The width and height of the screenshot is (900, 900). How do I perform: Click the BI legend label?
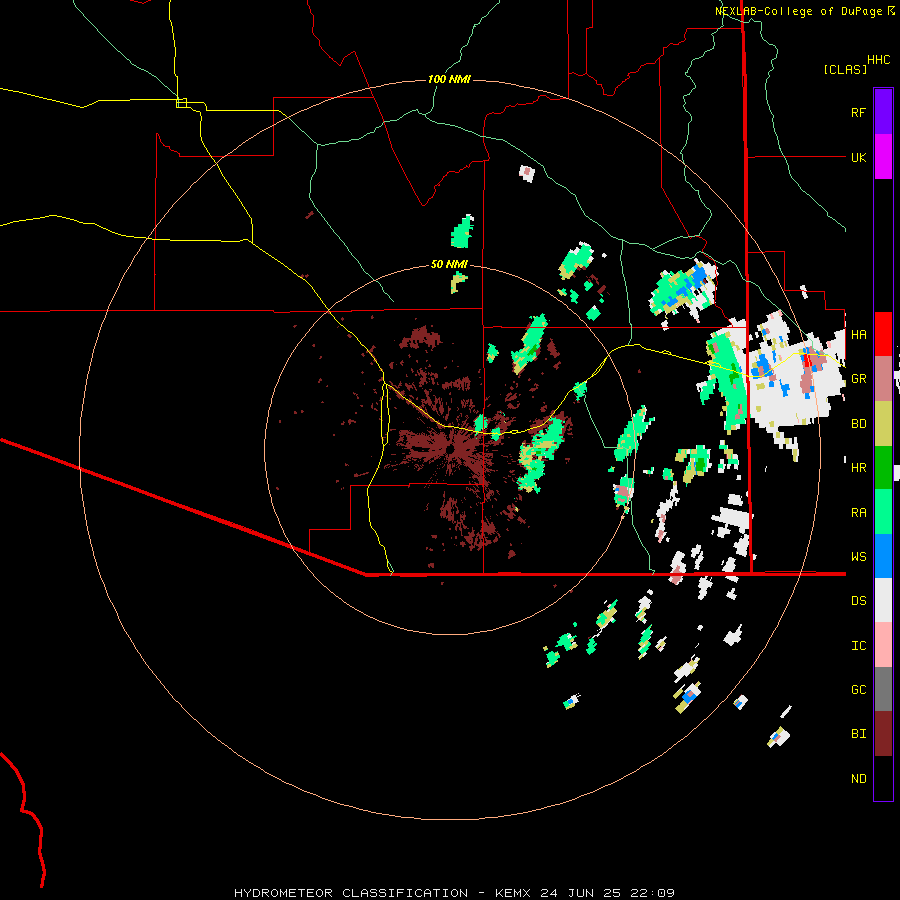(858, 734)
